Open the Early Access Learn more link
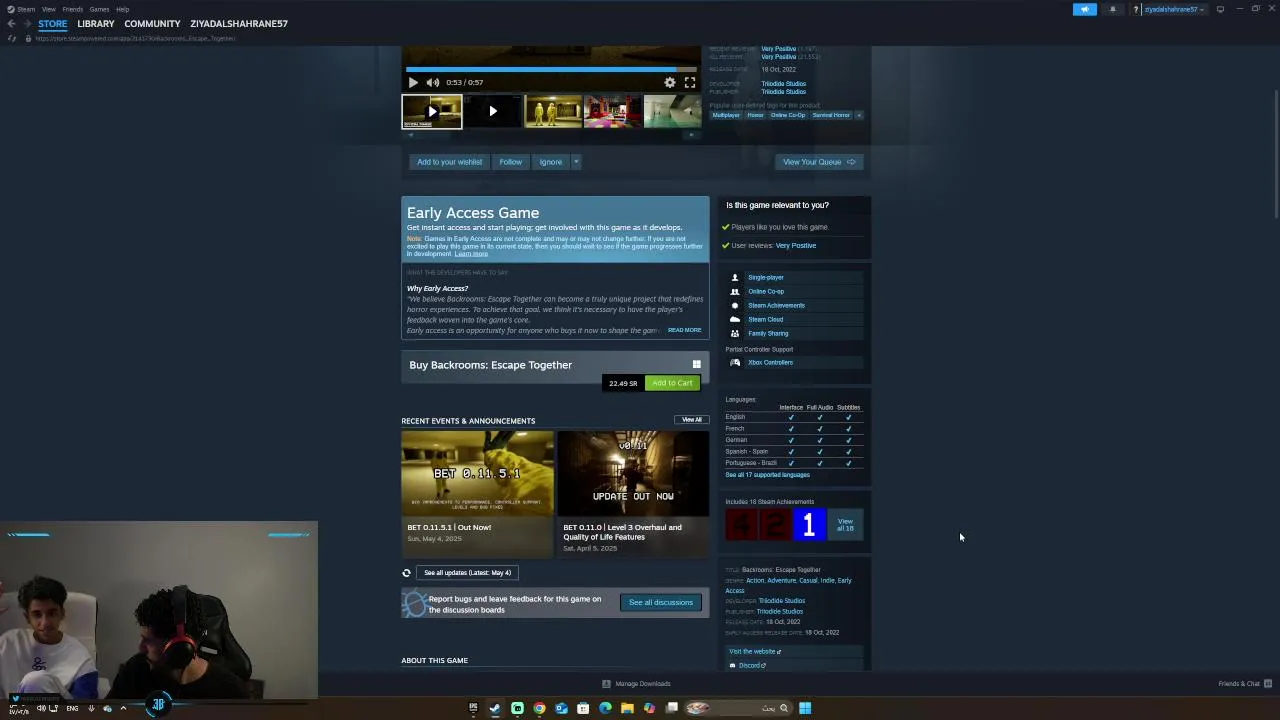Viewport: 1280px width, 720px height. pyautogui.click(x=471, y=254)
